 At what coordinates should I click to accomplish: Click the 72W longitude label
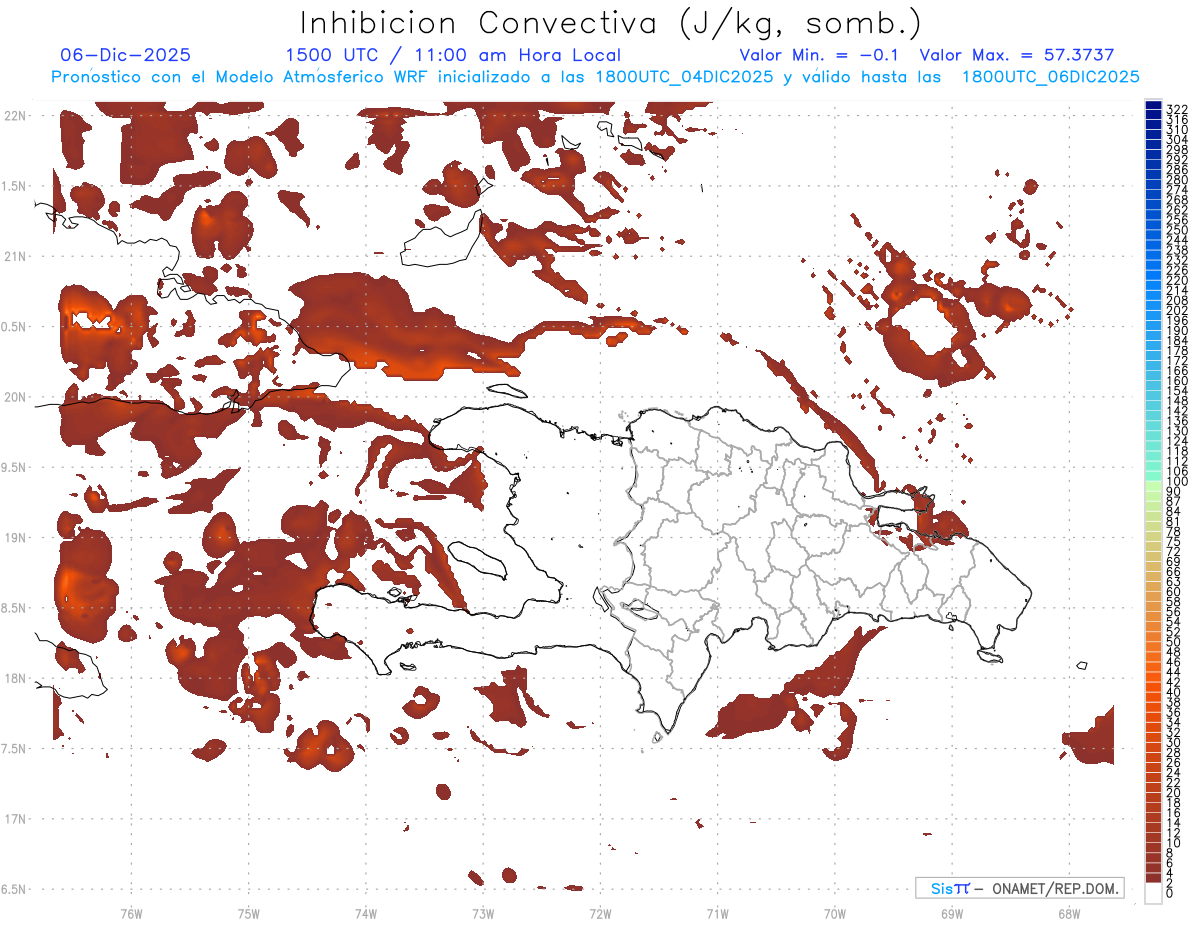(x=600, y=912)
